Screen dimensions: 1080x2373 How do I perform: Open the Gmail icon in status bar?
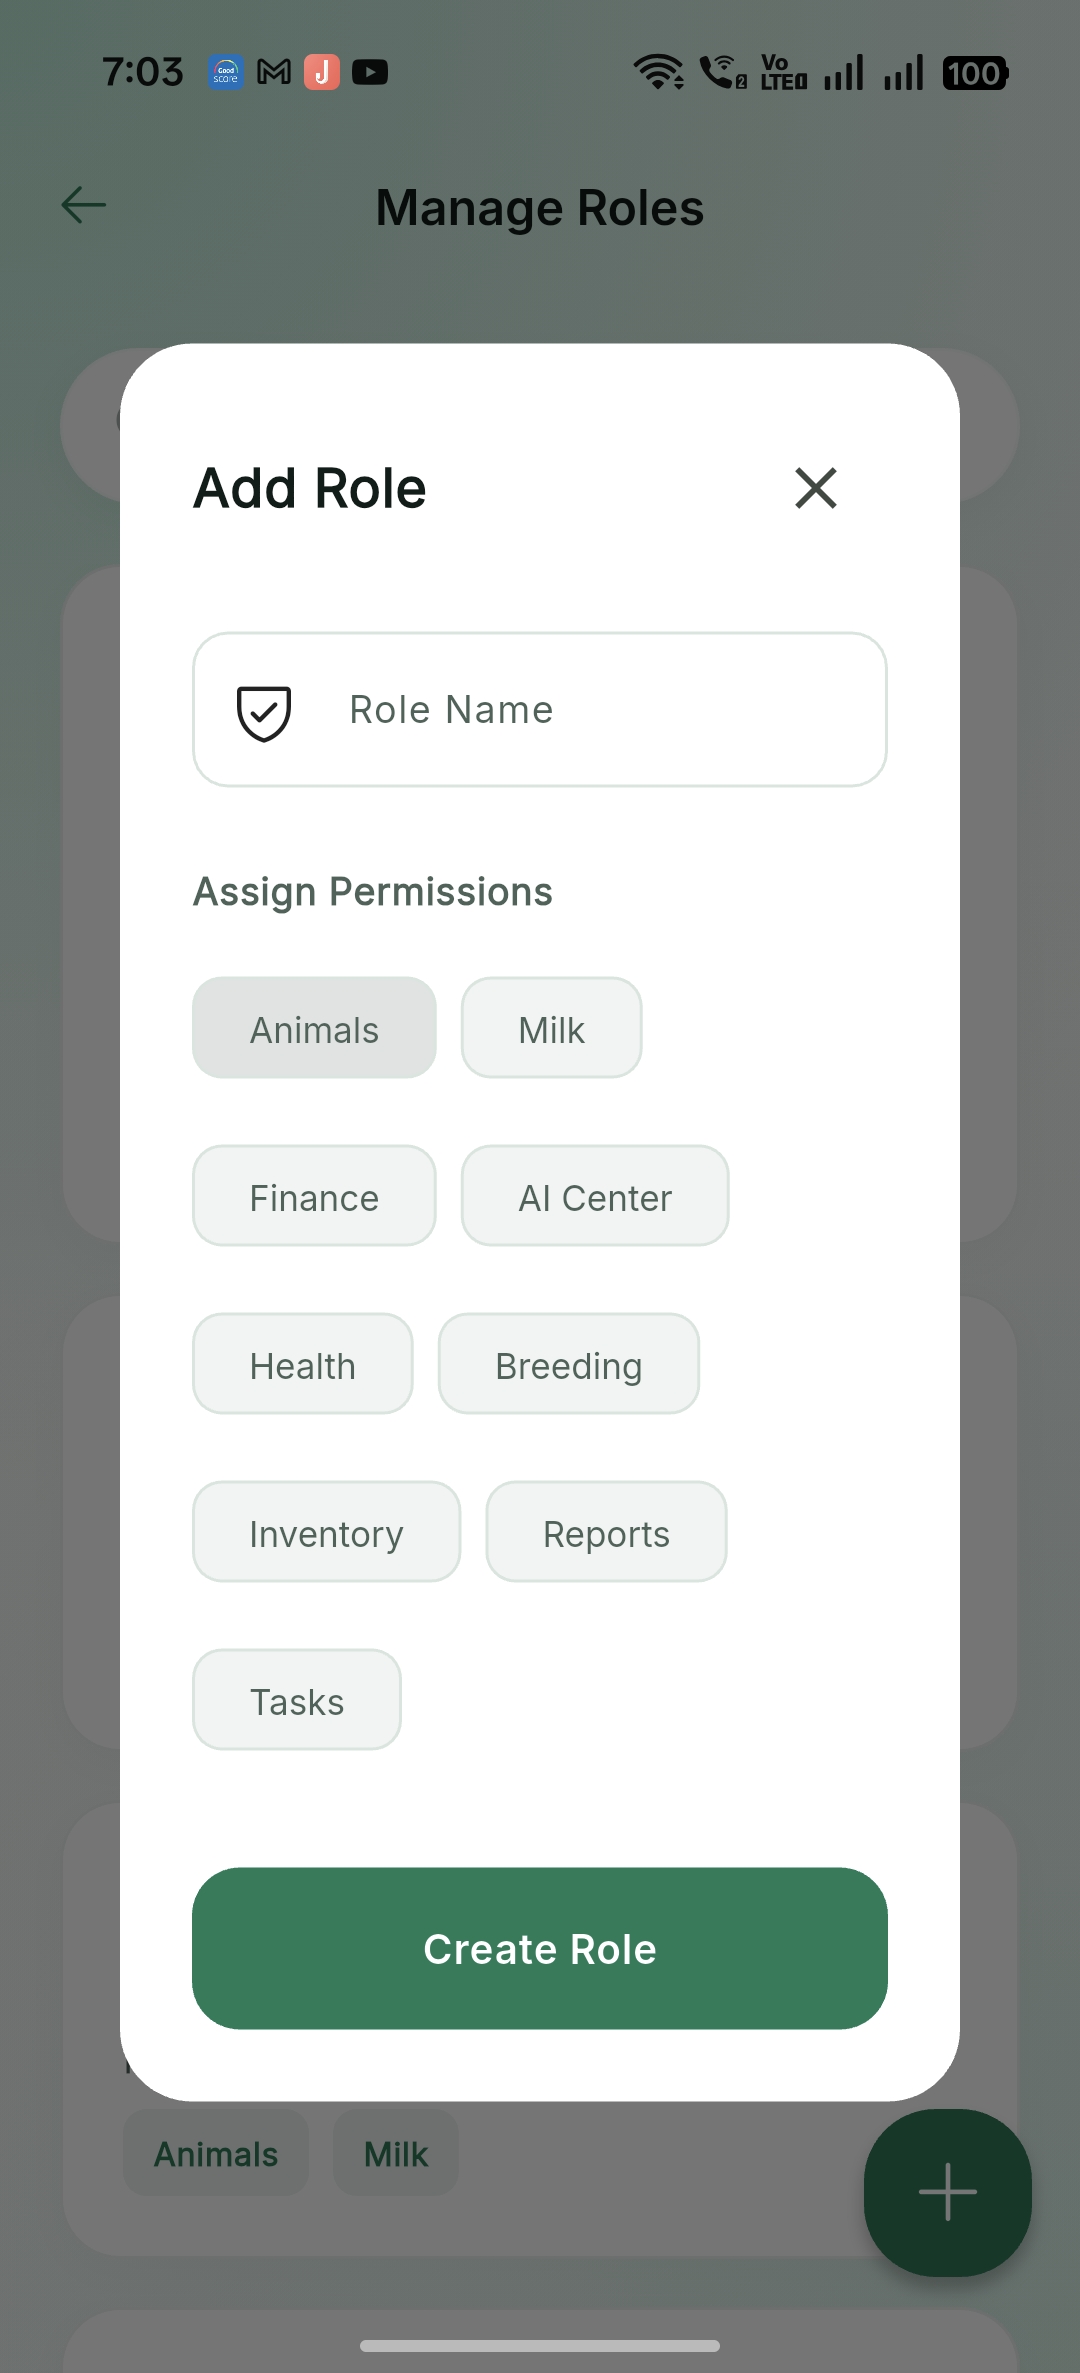click(273, 71)
